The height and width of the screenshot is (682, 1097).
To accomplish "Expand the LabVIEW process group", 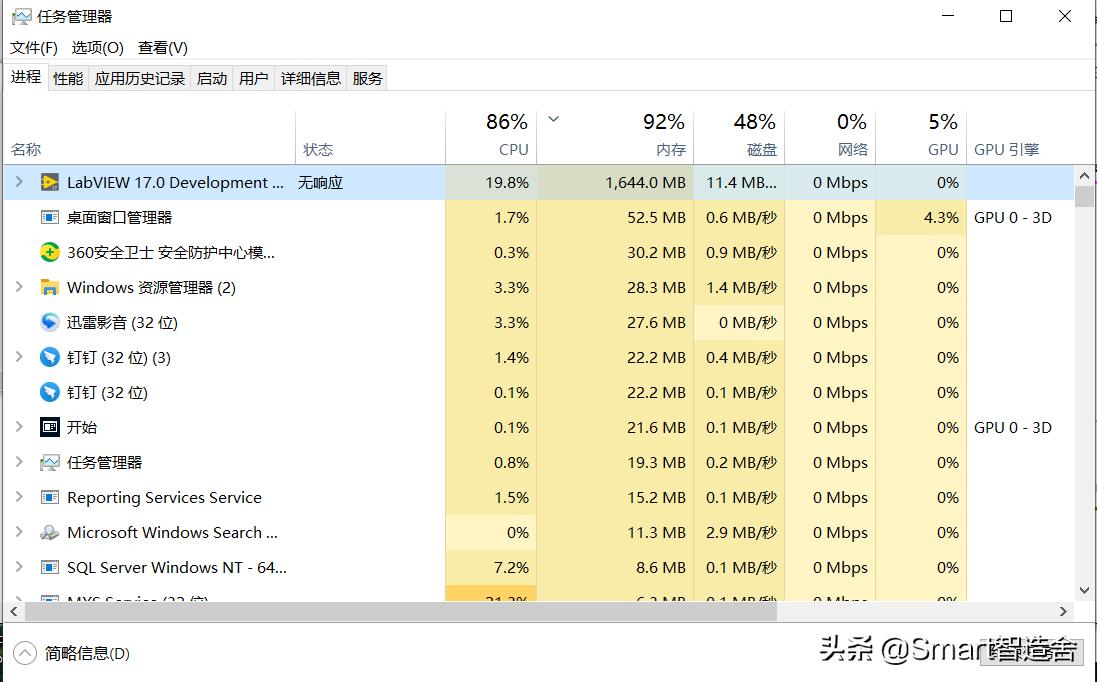I will point(17,182).
